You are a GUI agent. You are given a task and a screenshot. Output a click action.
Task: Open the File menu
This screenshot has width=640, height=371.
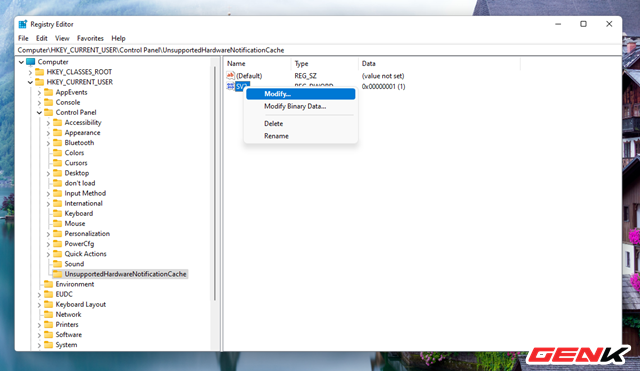coord(23,38)
